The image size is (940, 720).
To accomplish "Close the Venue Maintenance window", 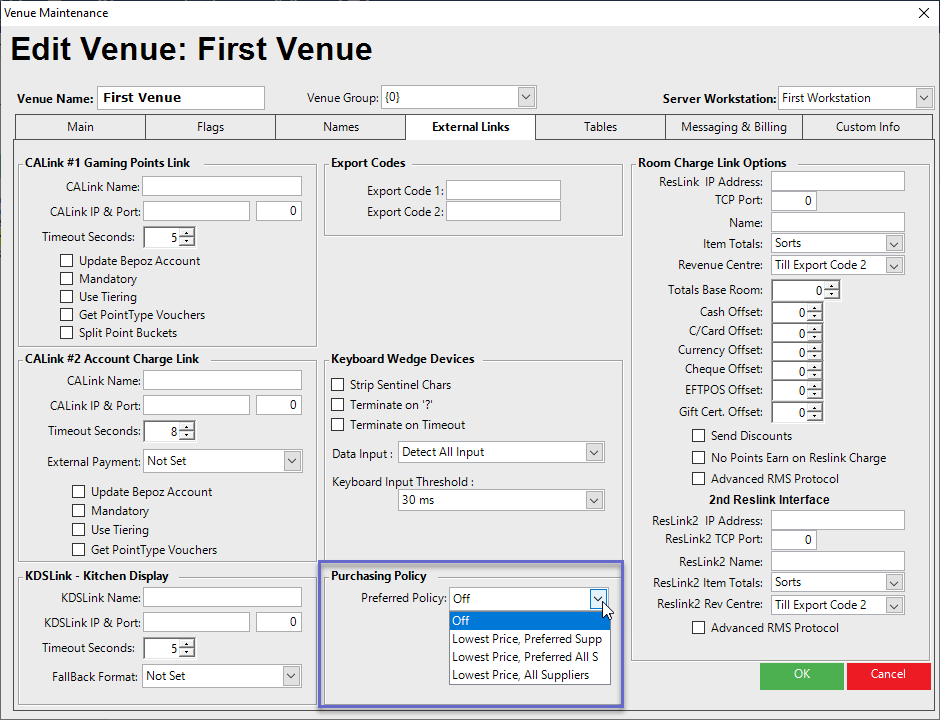I will tap(922, 13).
